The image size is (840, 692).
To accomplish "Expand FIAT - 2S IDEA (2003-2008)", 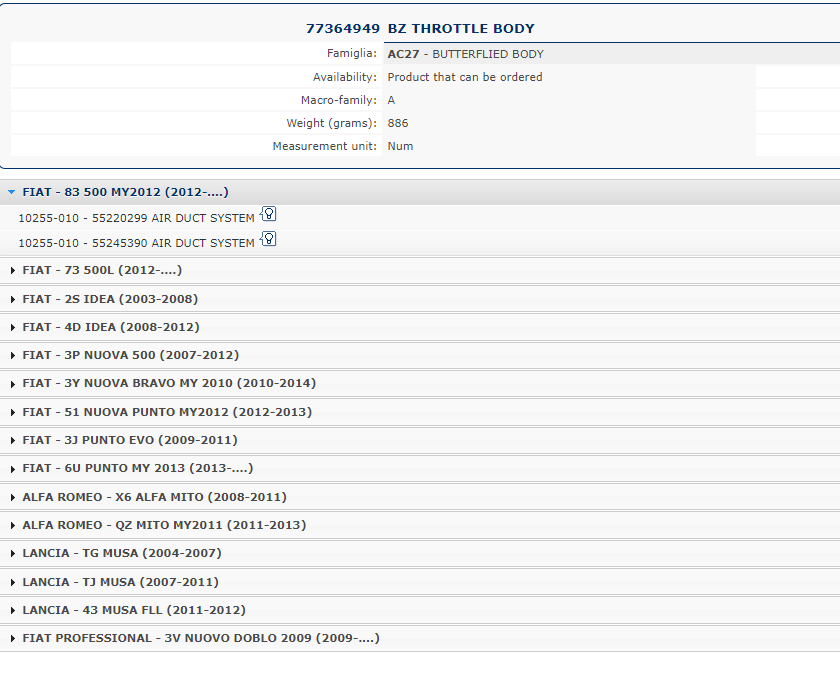I will click(x=110, y=299).
